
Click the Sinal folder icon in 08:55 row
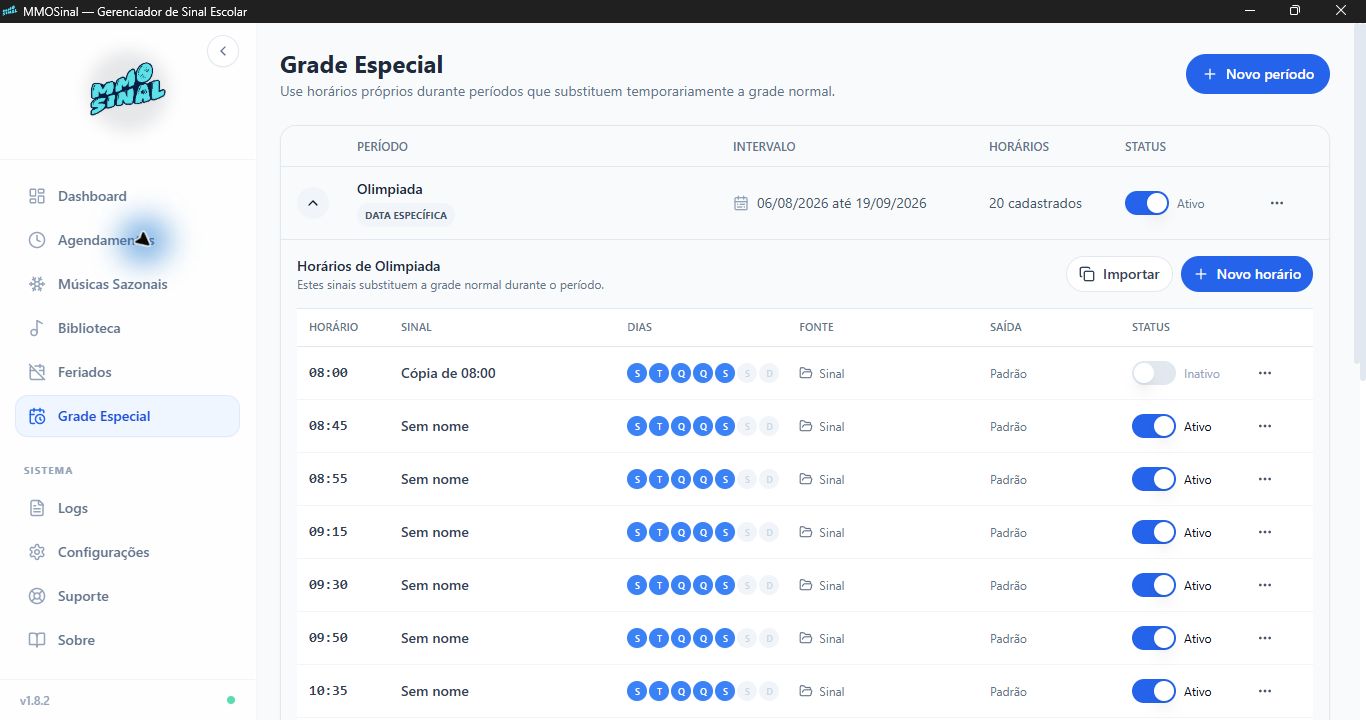click(x=806, y=479)
